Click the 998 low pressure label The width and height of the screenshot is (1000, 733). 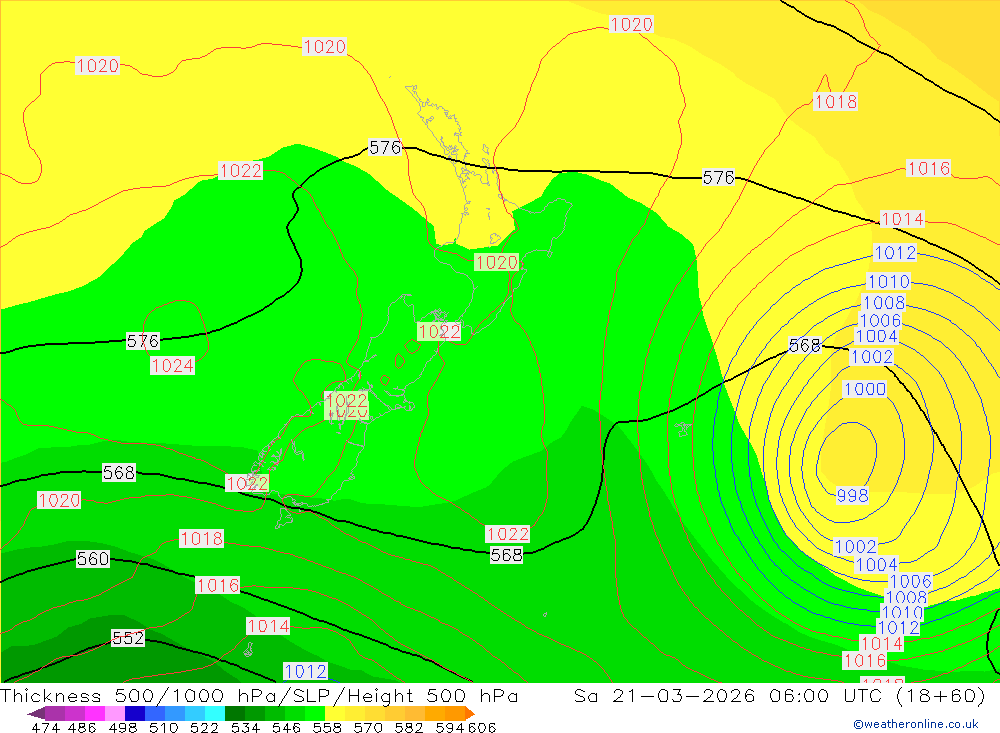click(852, 495)
